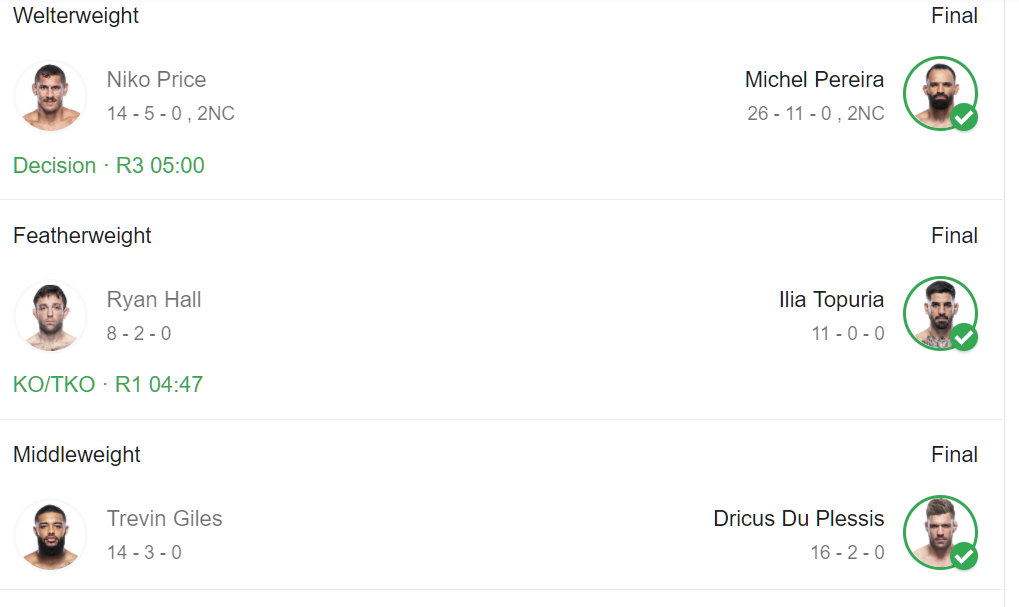Click Niko Price's fighter photo

click(50, 96)
